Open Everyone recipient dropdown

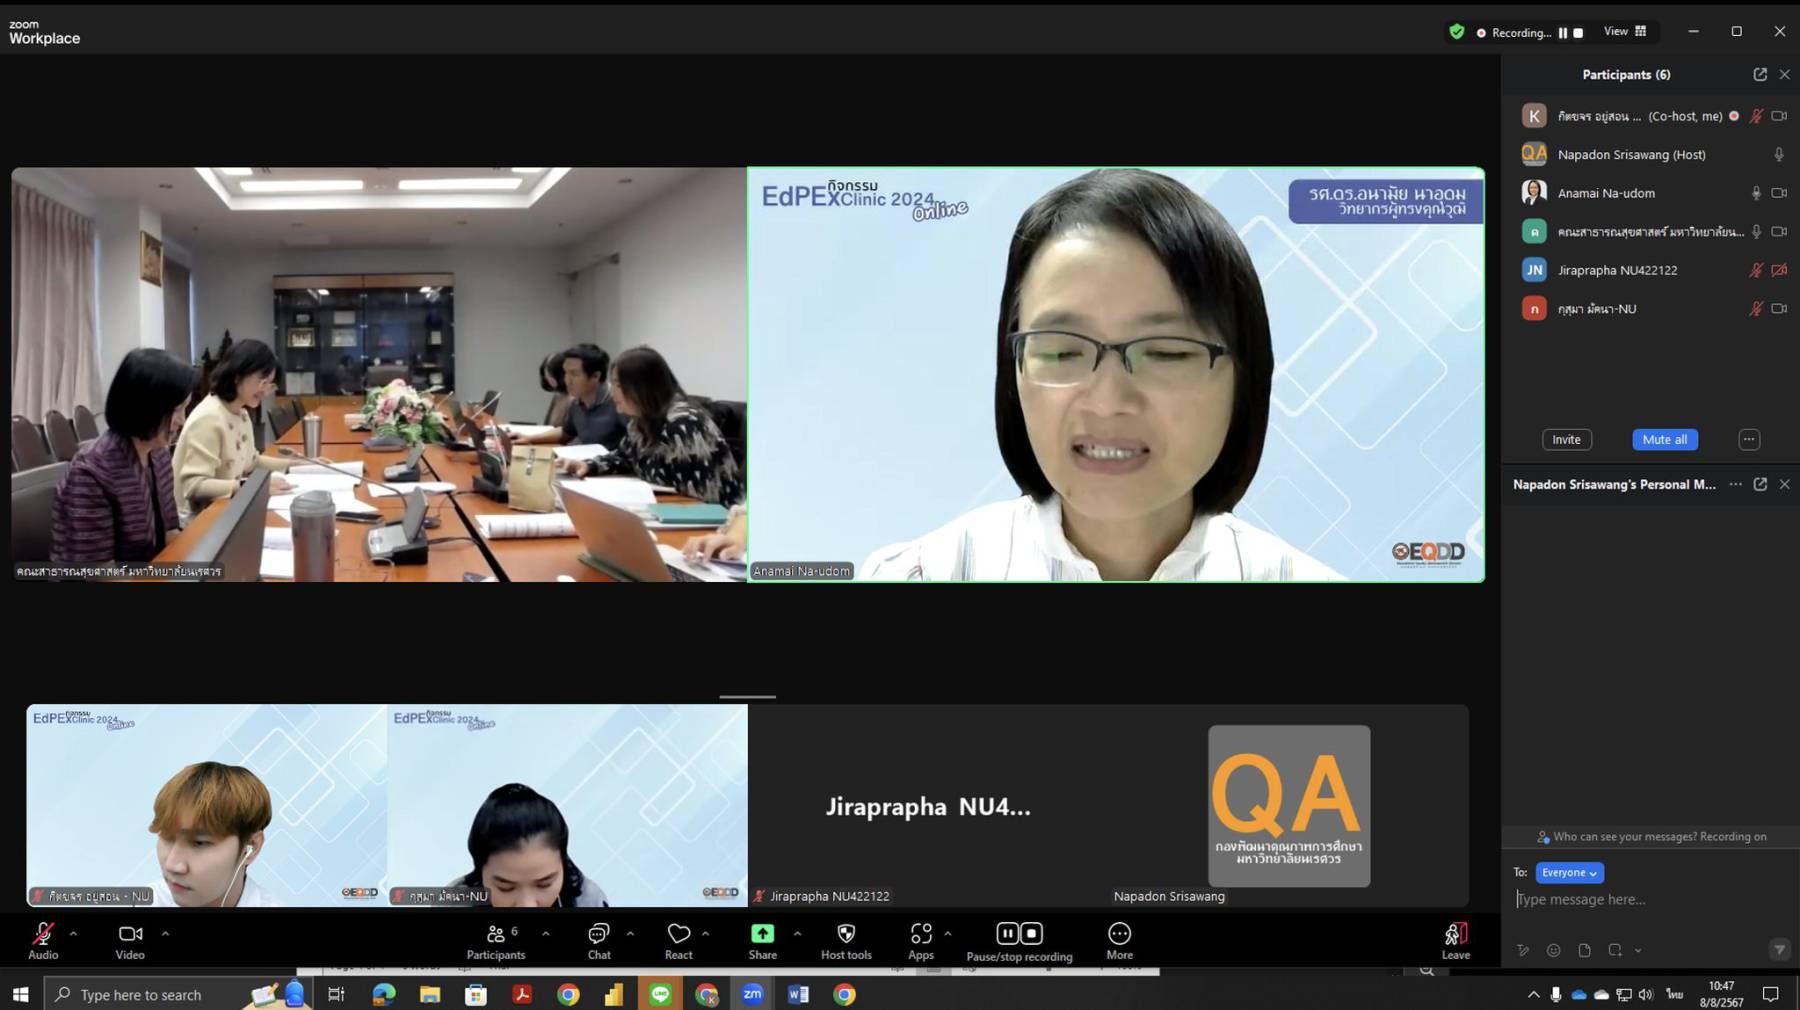[1569, 872]
